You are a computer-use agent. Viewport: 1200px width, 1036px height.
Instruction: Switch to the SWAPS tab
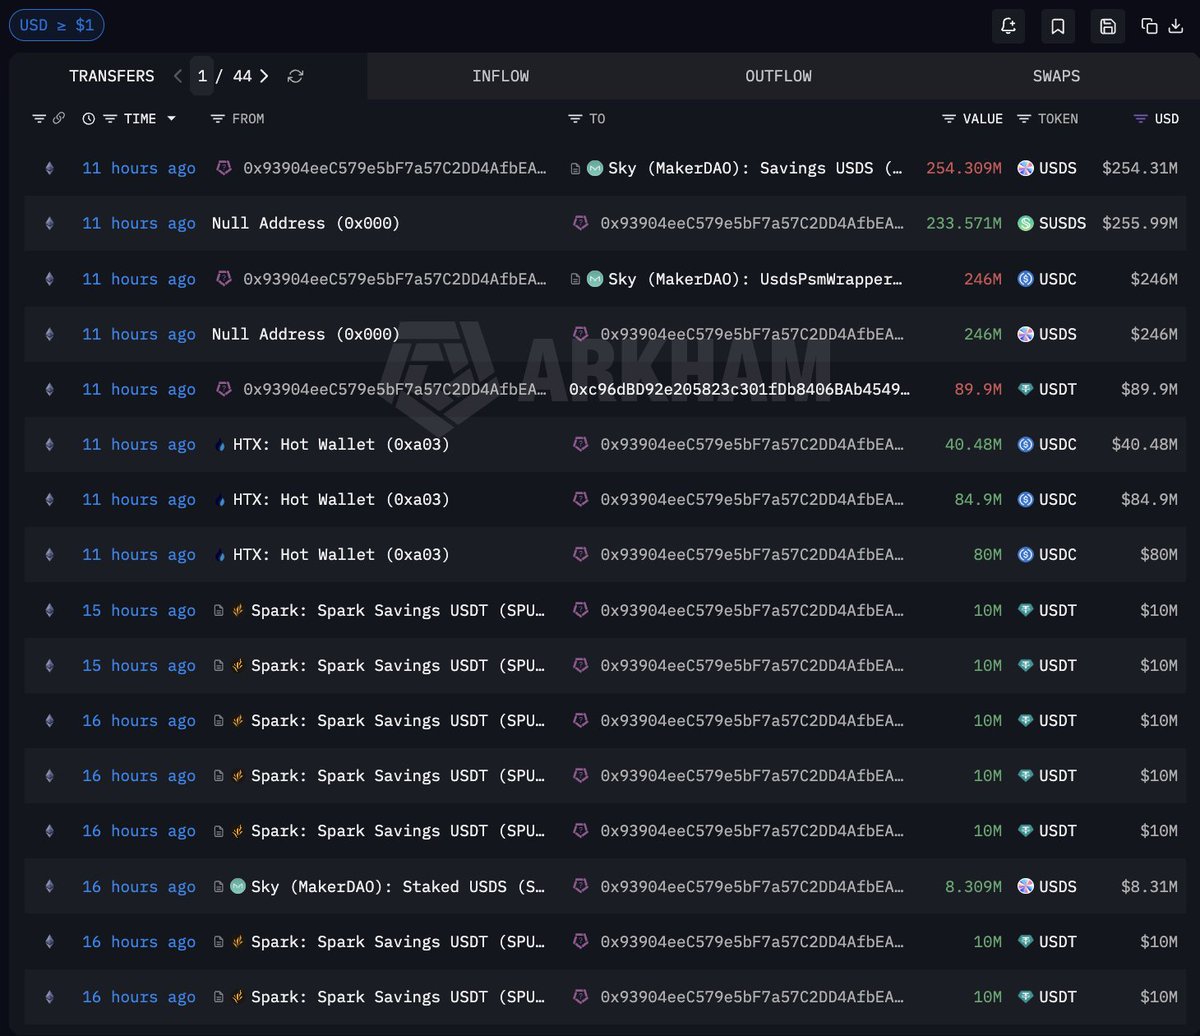tap(1056, 76)
